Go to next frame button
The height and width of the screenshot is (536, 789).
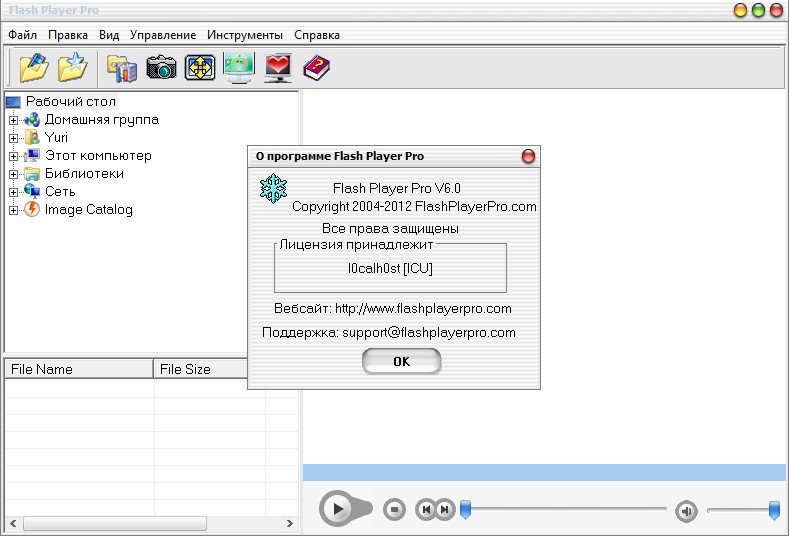[445, 509]
